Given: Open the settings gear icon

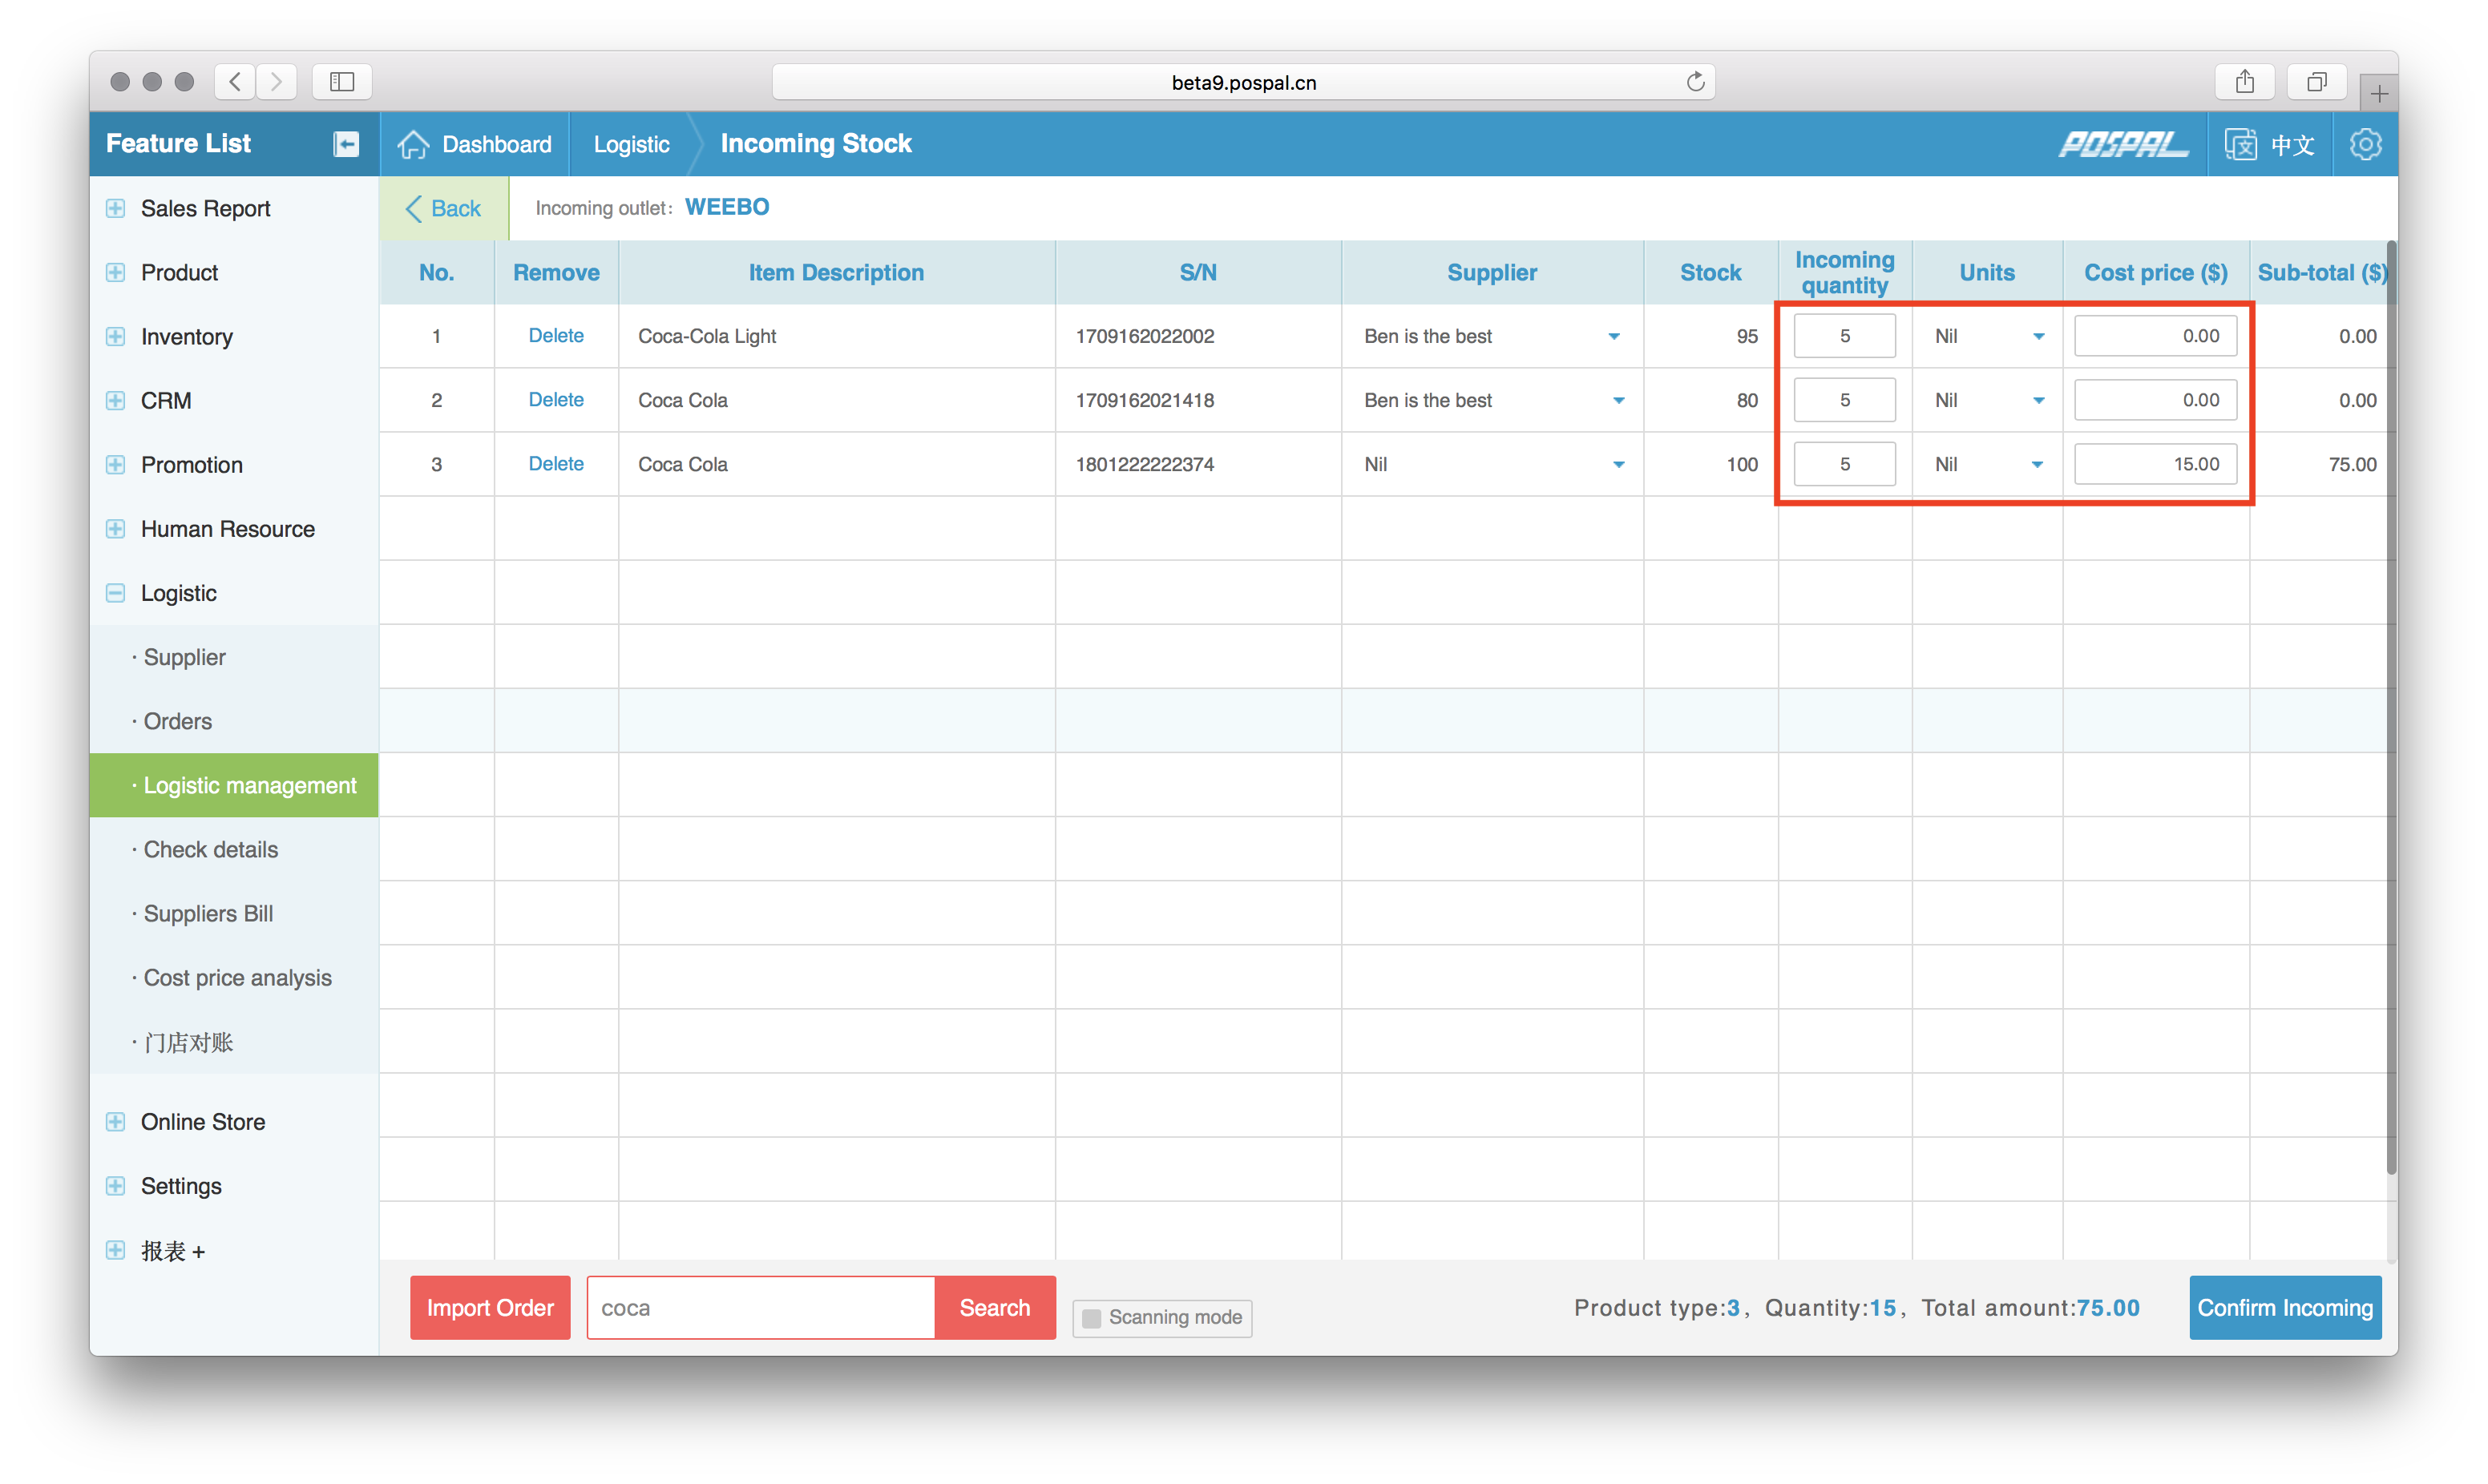Looking at the screenshot, I should pyautogui.click(x=2365, y=144).
